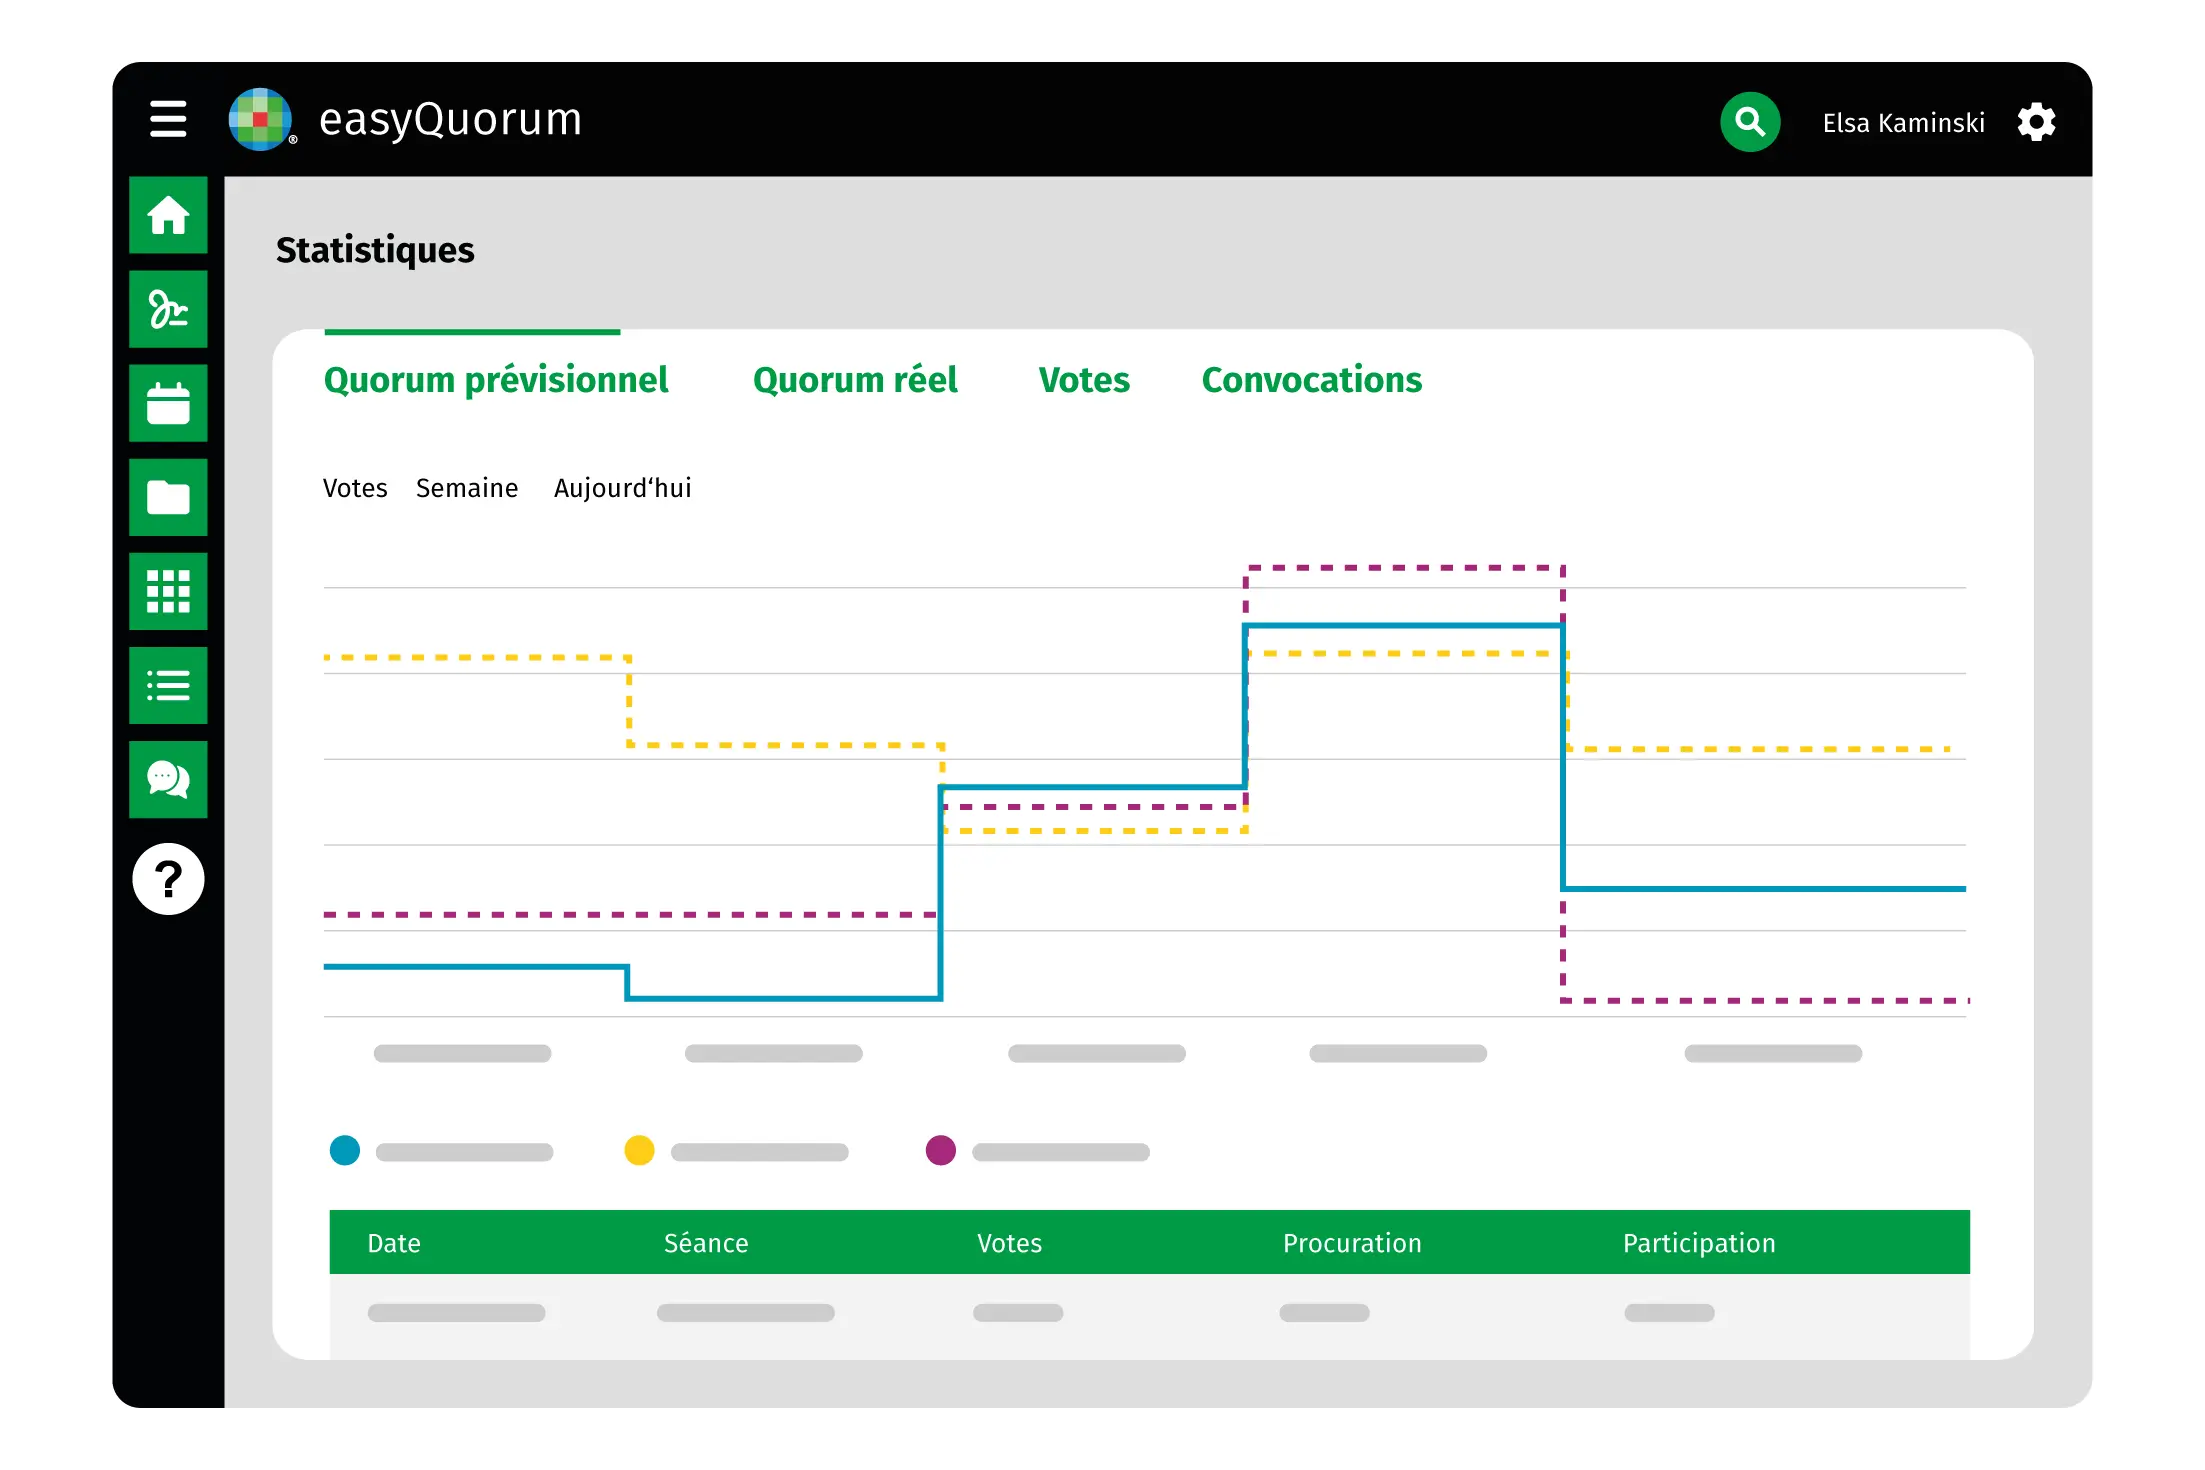The height and width of the screenshot is (1470, 2205).
Task: Open the calendar sidebar icon
Action: click(x=168, y=403)
